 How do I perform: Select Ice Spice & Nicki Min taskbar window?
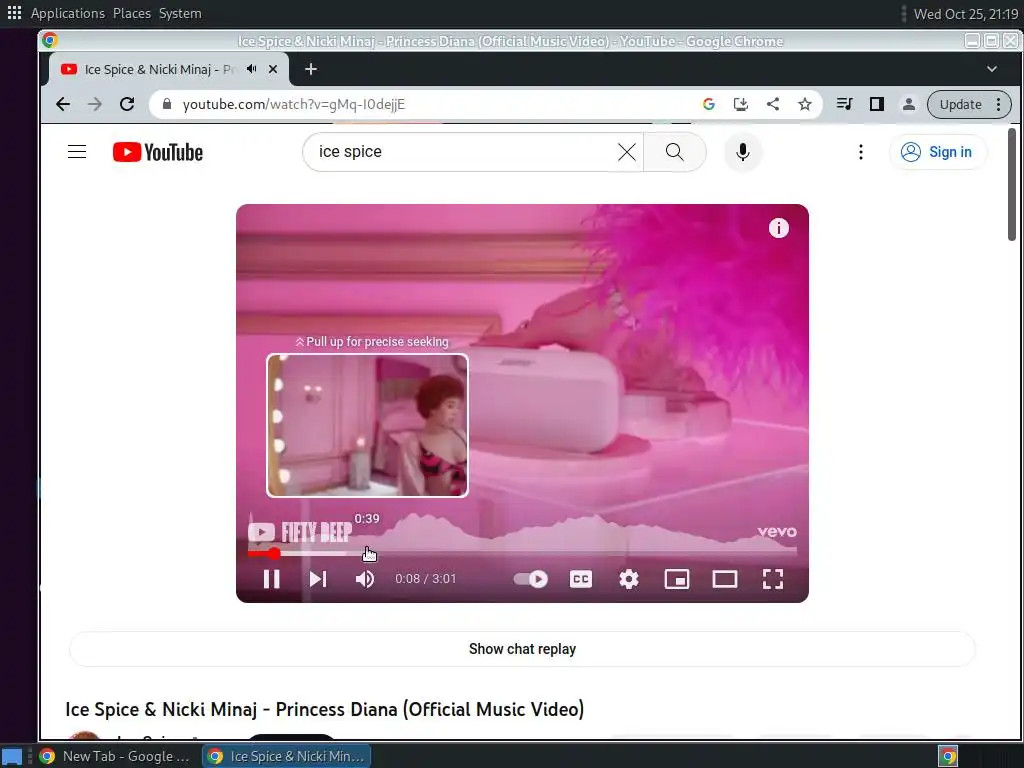click(x=287, y=756)
